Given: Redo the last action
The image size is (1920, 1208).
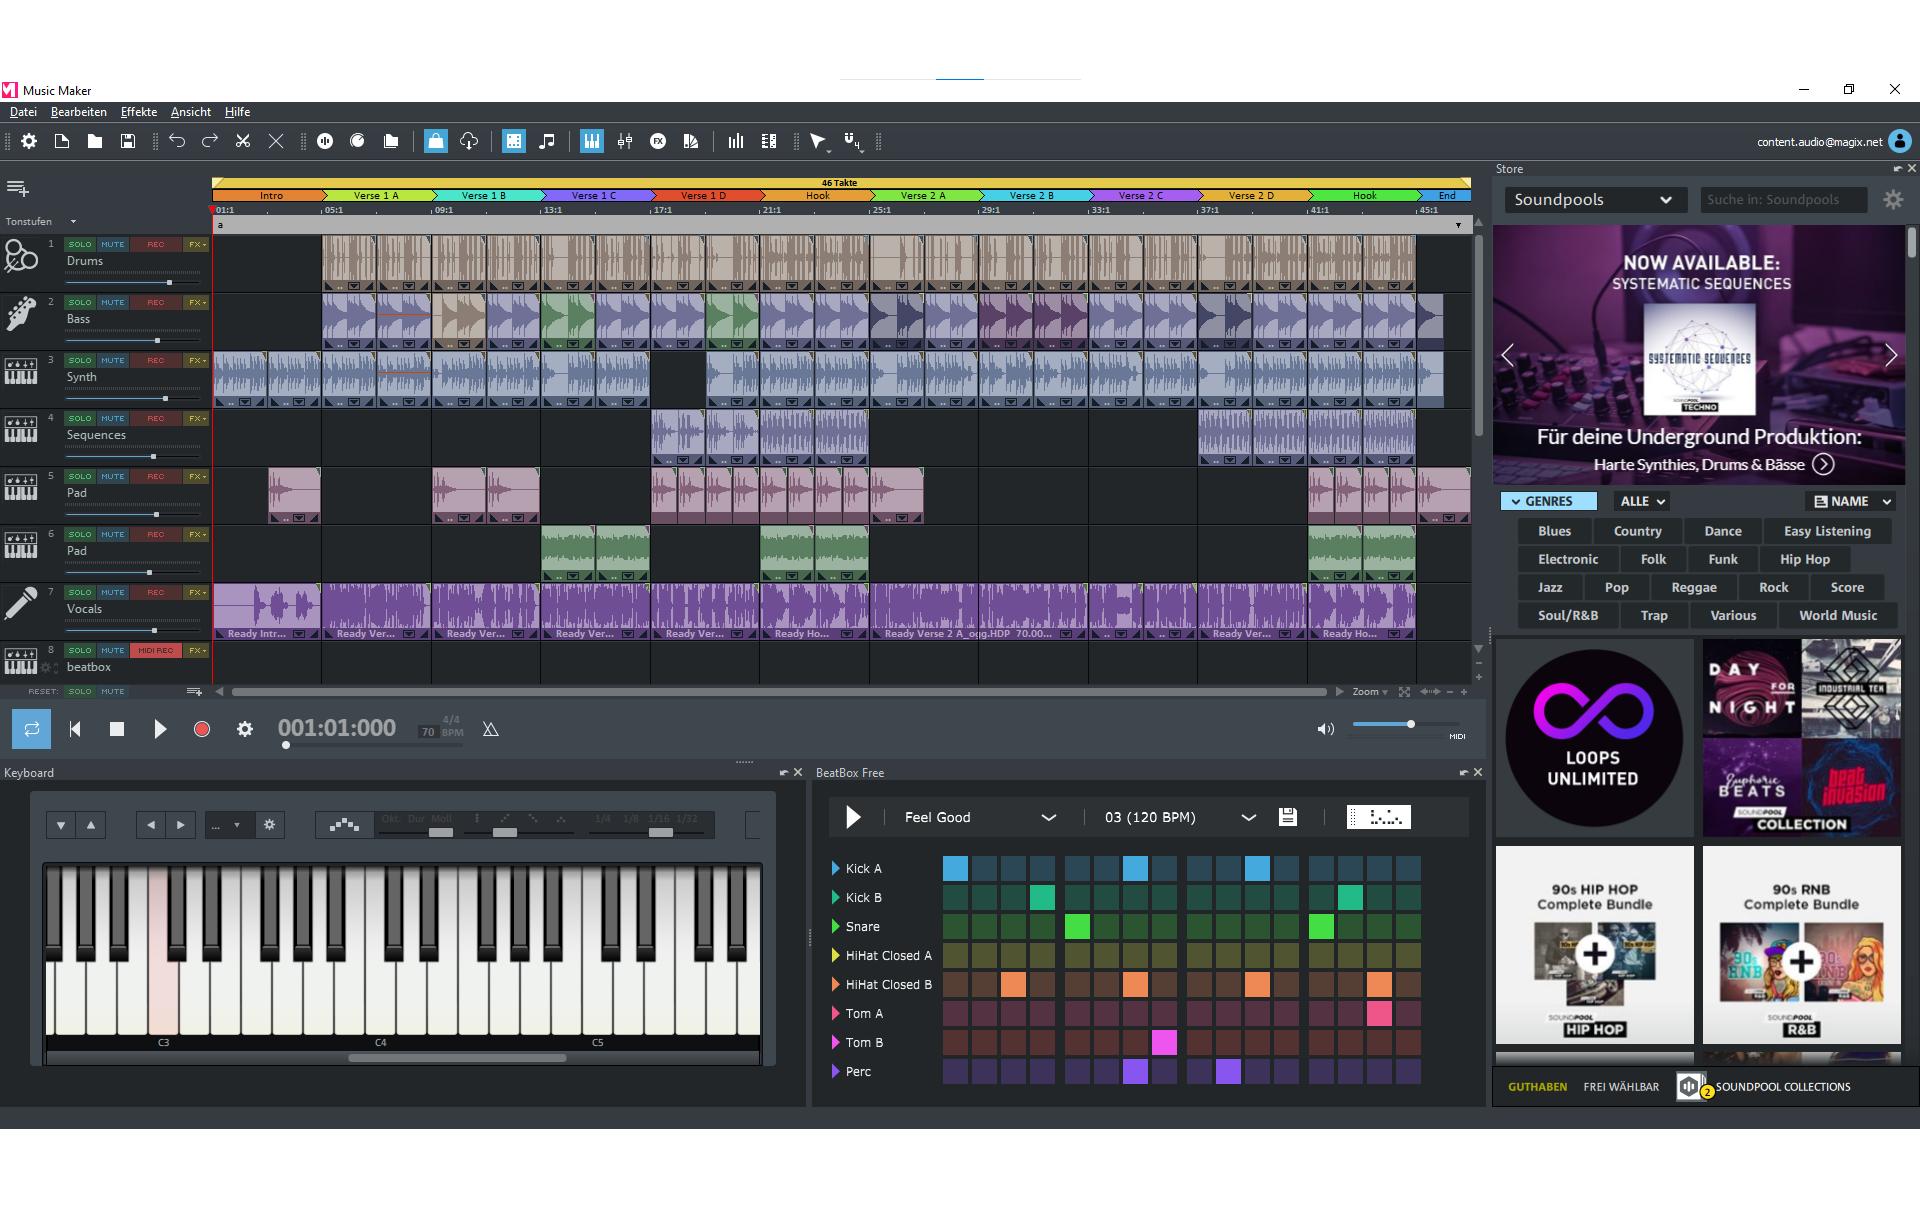Looking at the screenshot, I should tap(210, 142).
